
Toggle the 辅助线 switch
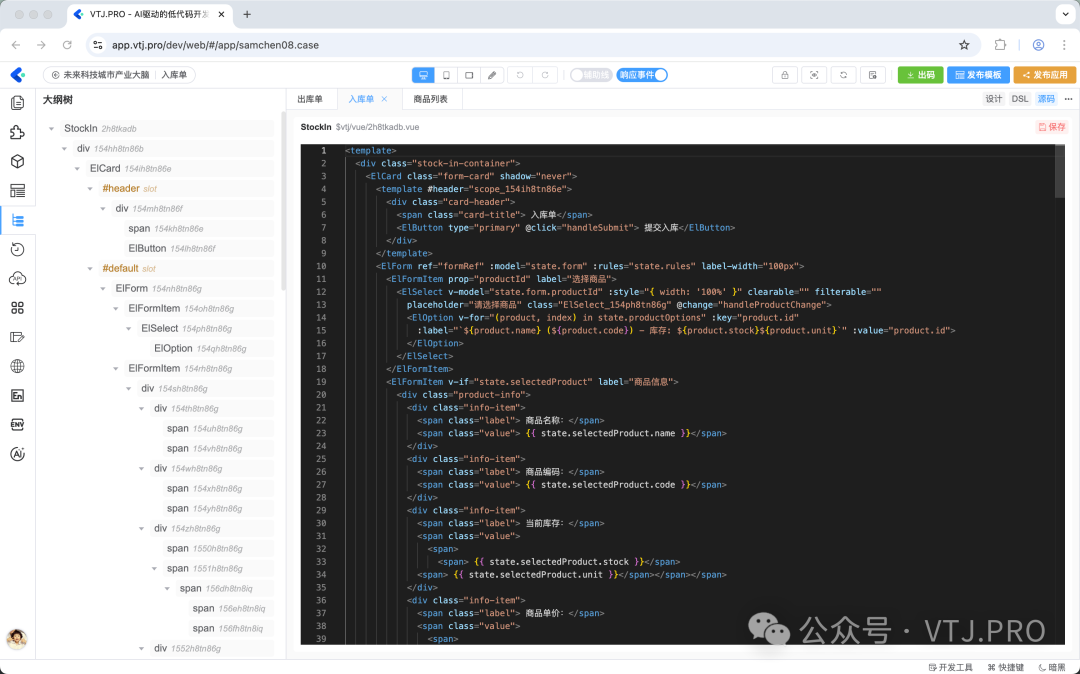[590, 75]
